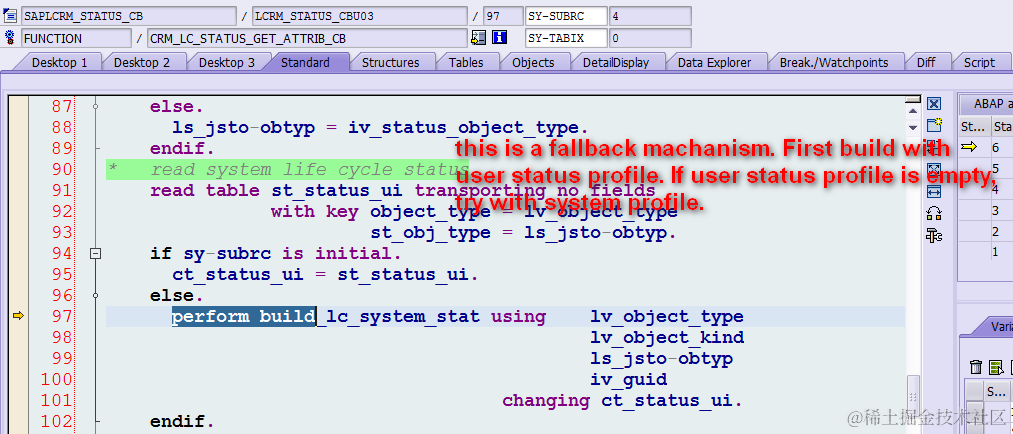Click the full-screen tool icon
This screenshot has height=434, width=1013.
tap(934, 169)
